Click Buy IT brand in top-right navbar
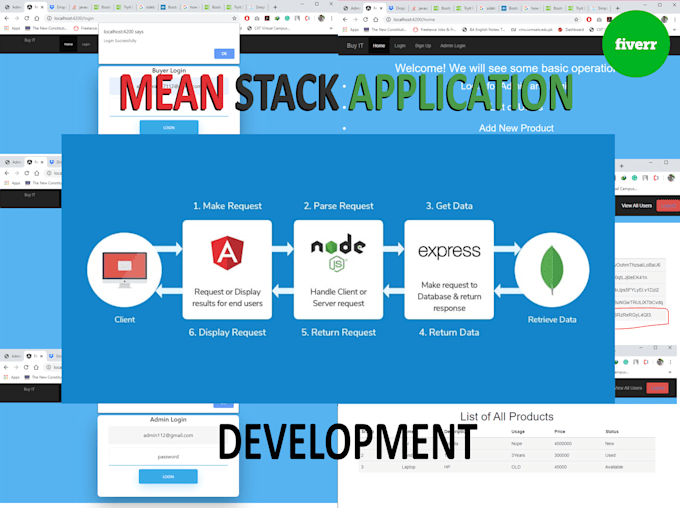Viewport: 680px width, 508px height. (355, 46)
